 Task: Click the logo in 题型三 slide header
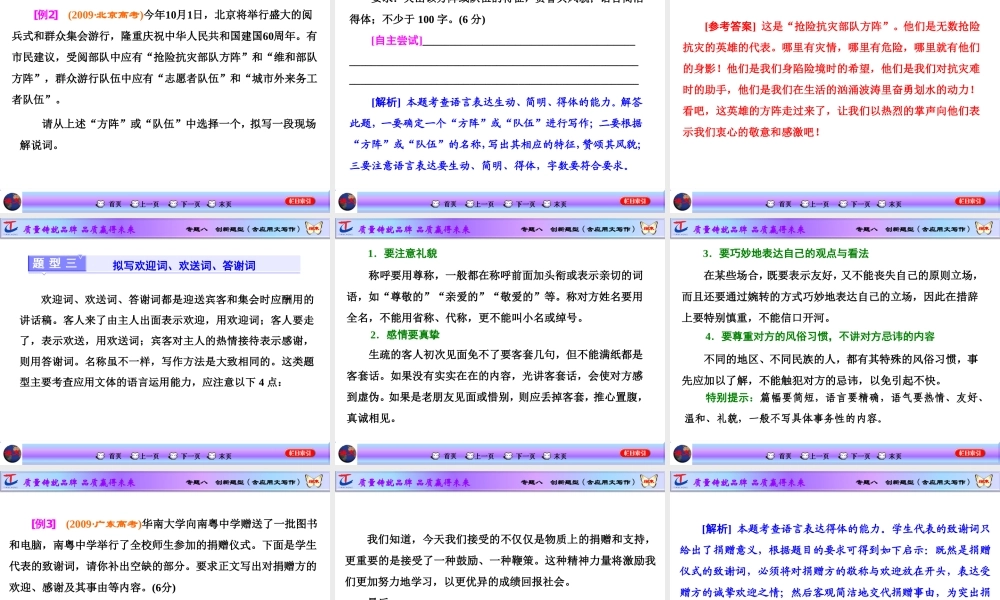pyautogui.click(x=11, y=228)
